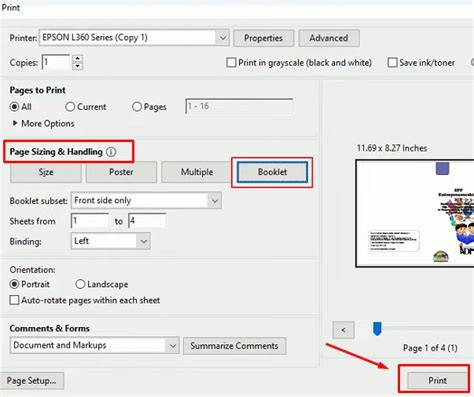Select the Current page radio button
The height and width of the screenshot is (397, 474).
point(70,107)
